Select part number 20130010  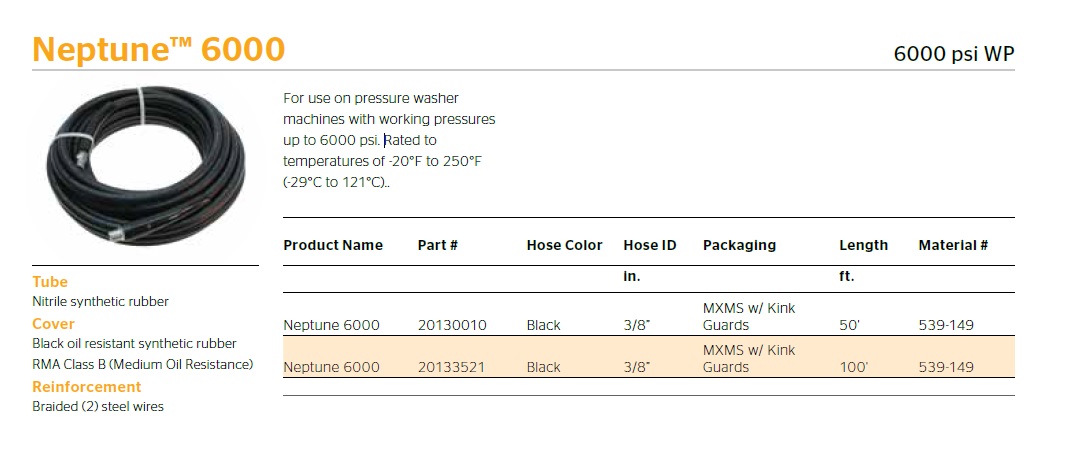tap(451, 325)
